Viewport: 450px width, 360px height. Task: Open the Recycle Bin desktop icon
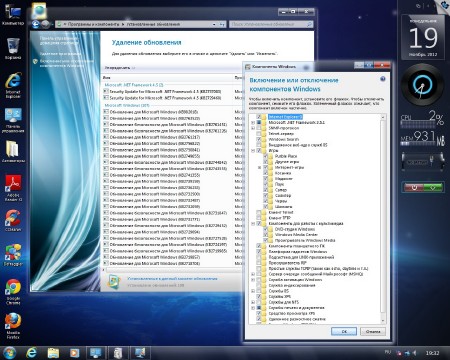13,48
